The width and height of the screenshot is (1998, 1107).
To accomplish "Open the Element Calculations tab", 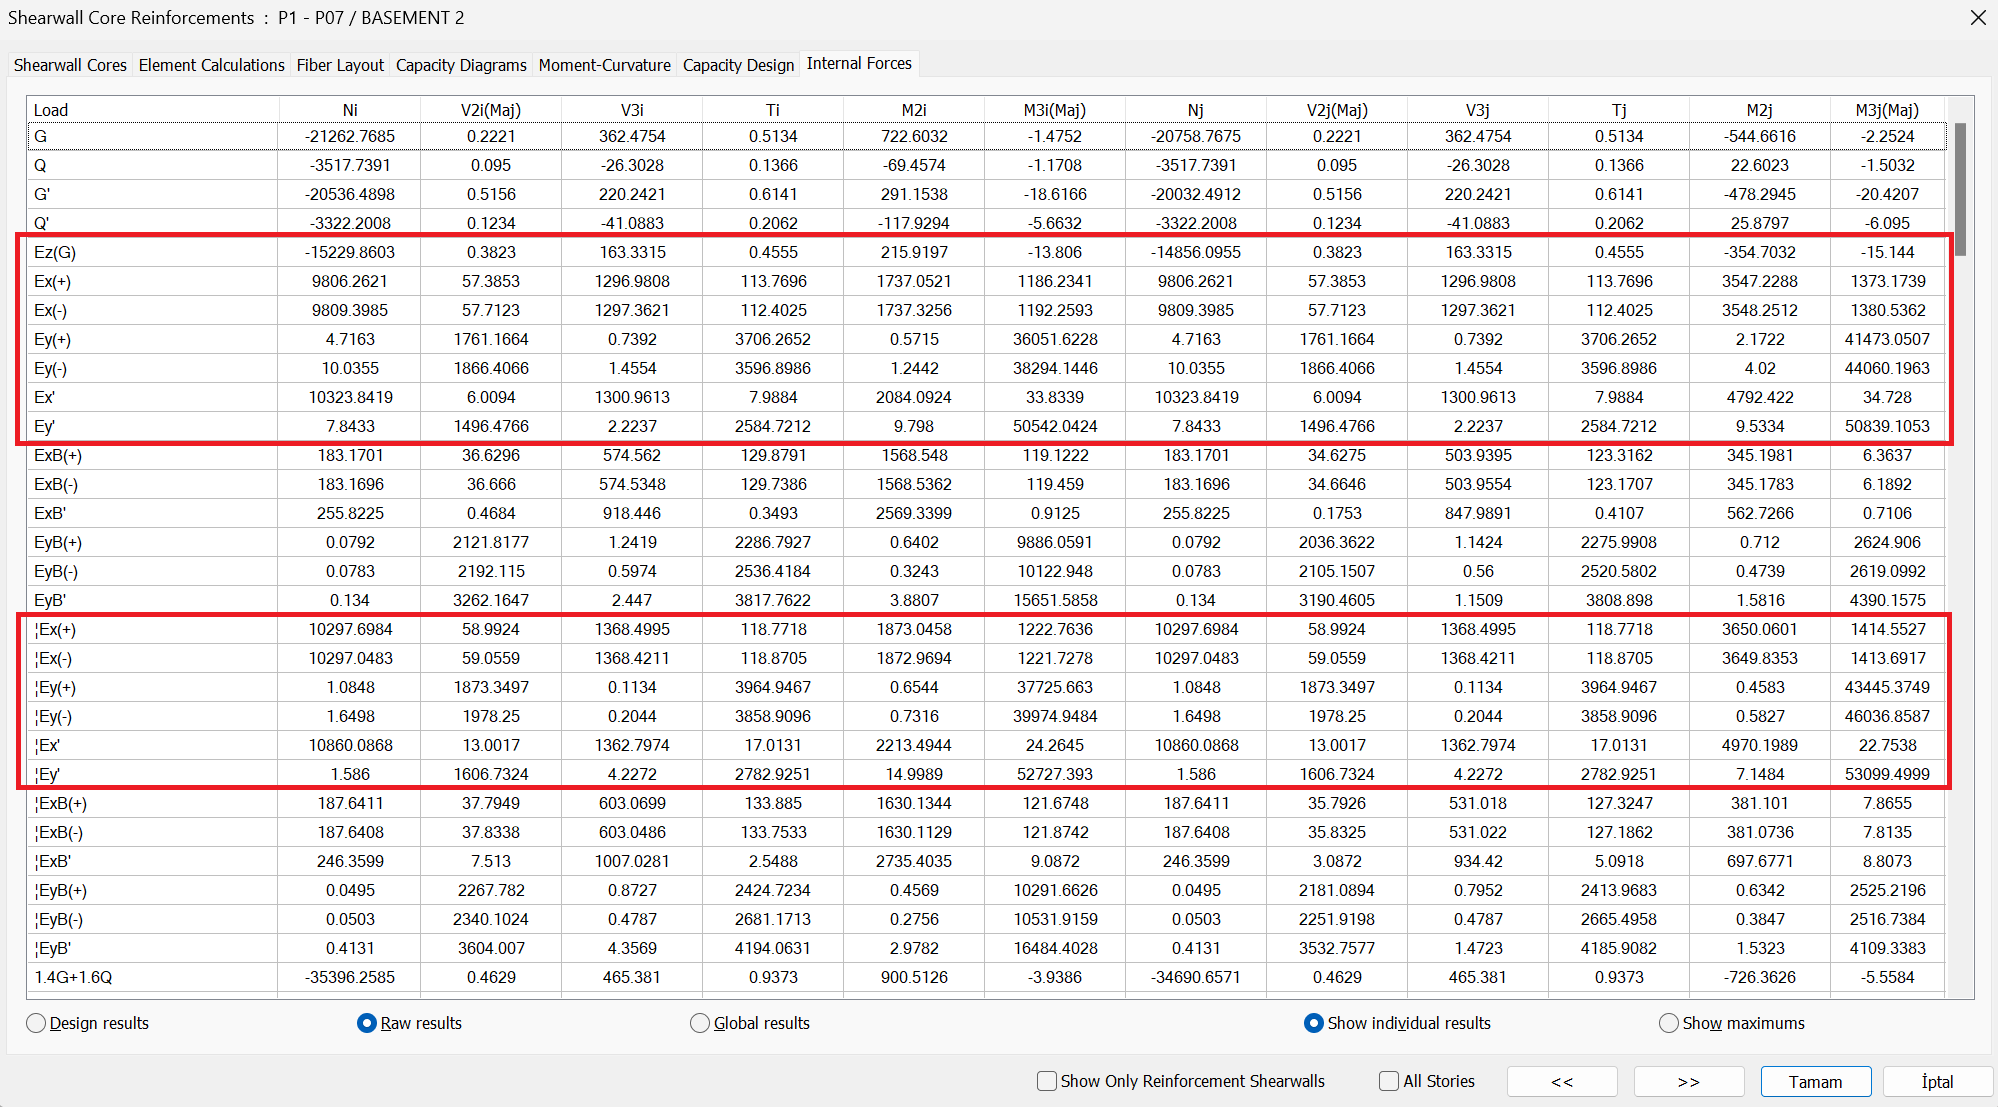I will [211, 65].
